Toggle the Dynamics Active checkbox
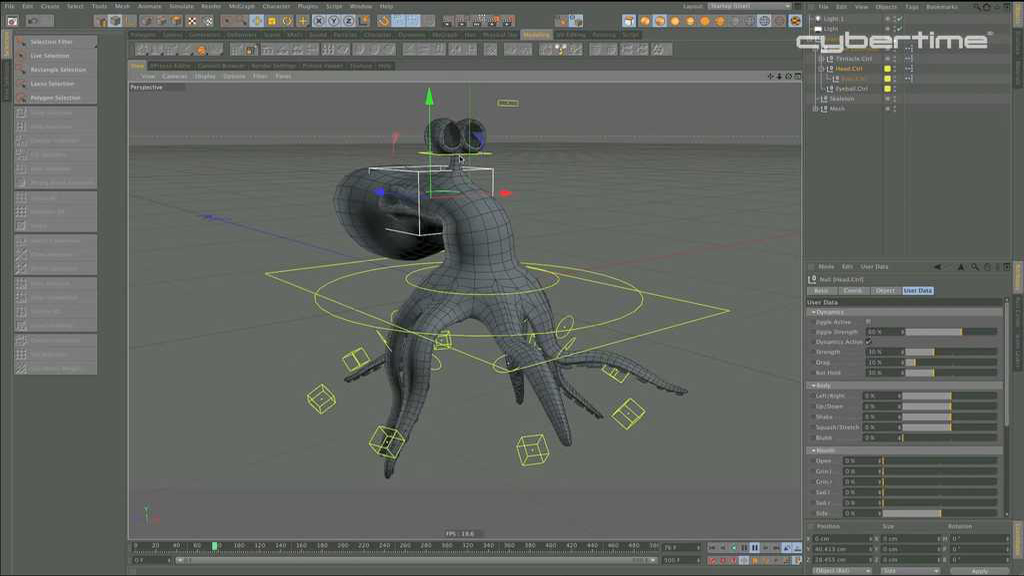This screenshot has width=1024, height=576. [868, 342]
